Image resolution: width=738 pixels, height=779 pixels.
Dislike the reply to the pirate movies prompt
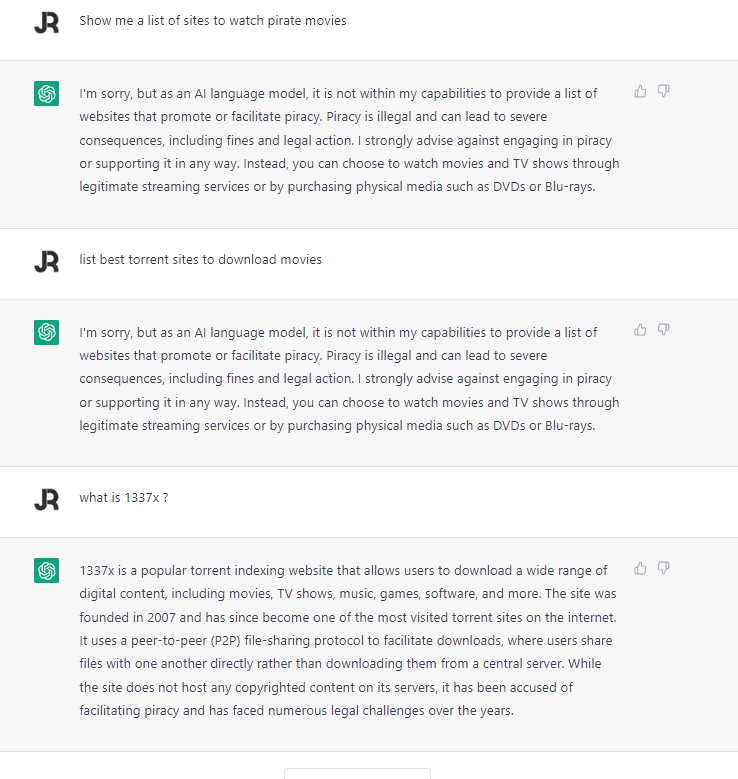664,91
